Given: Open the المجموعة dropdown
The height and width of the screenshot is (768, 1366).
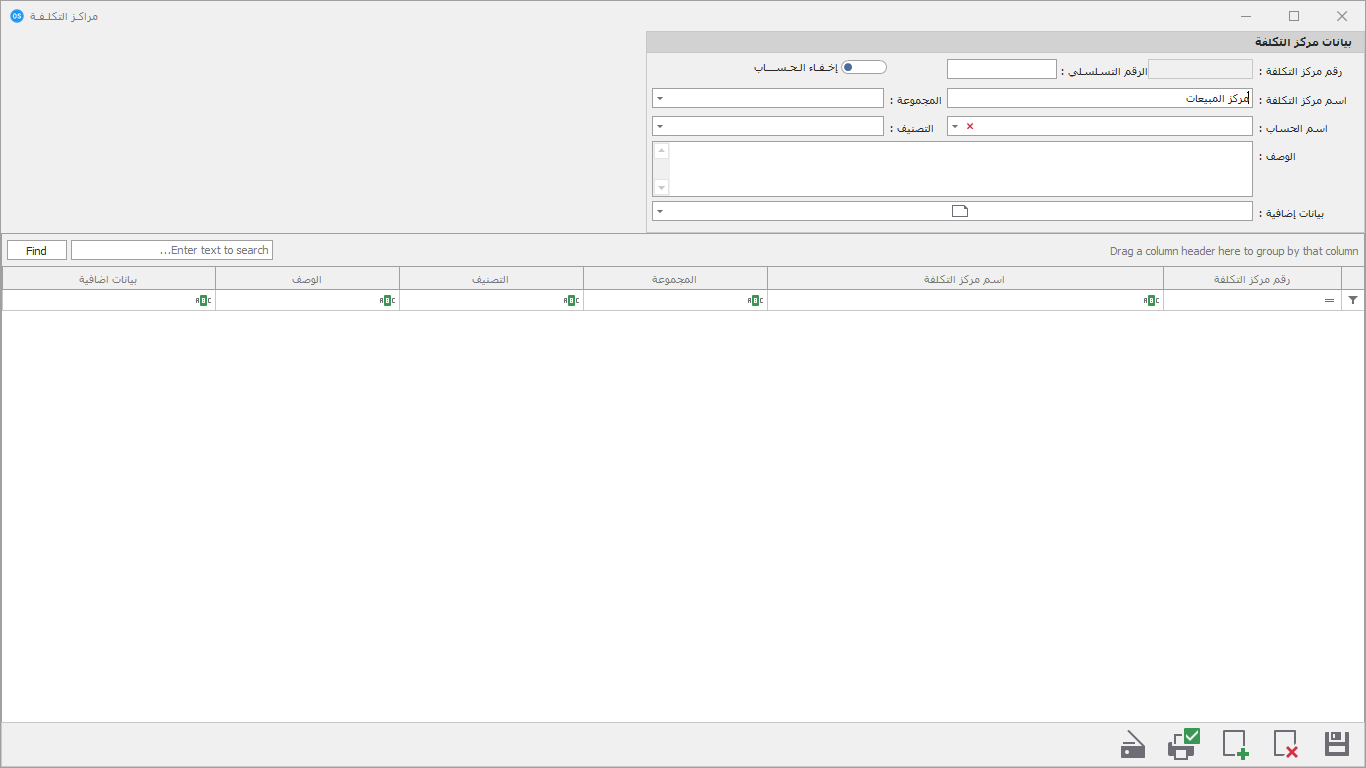Looking at the screenshot, I should tap(660, 98).
